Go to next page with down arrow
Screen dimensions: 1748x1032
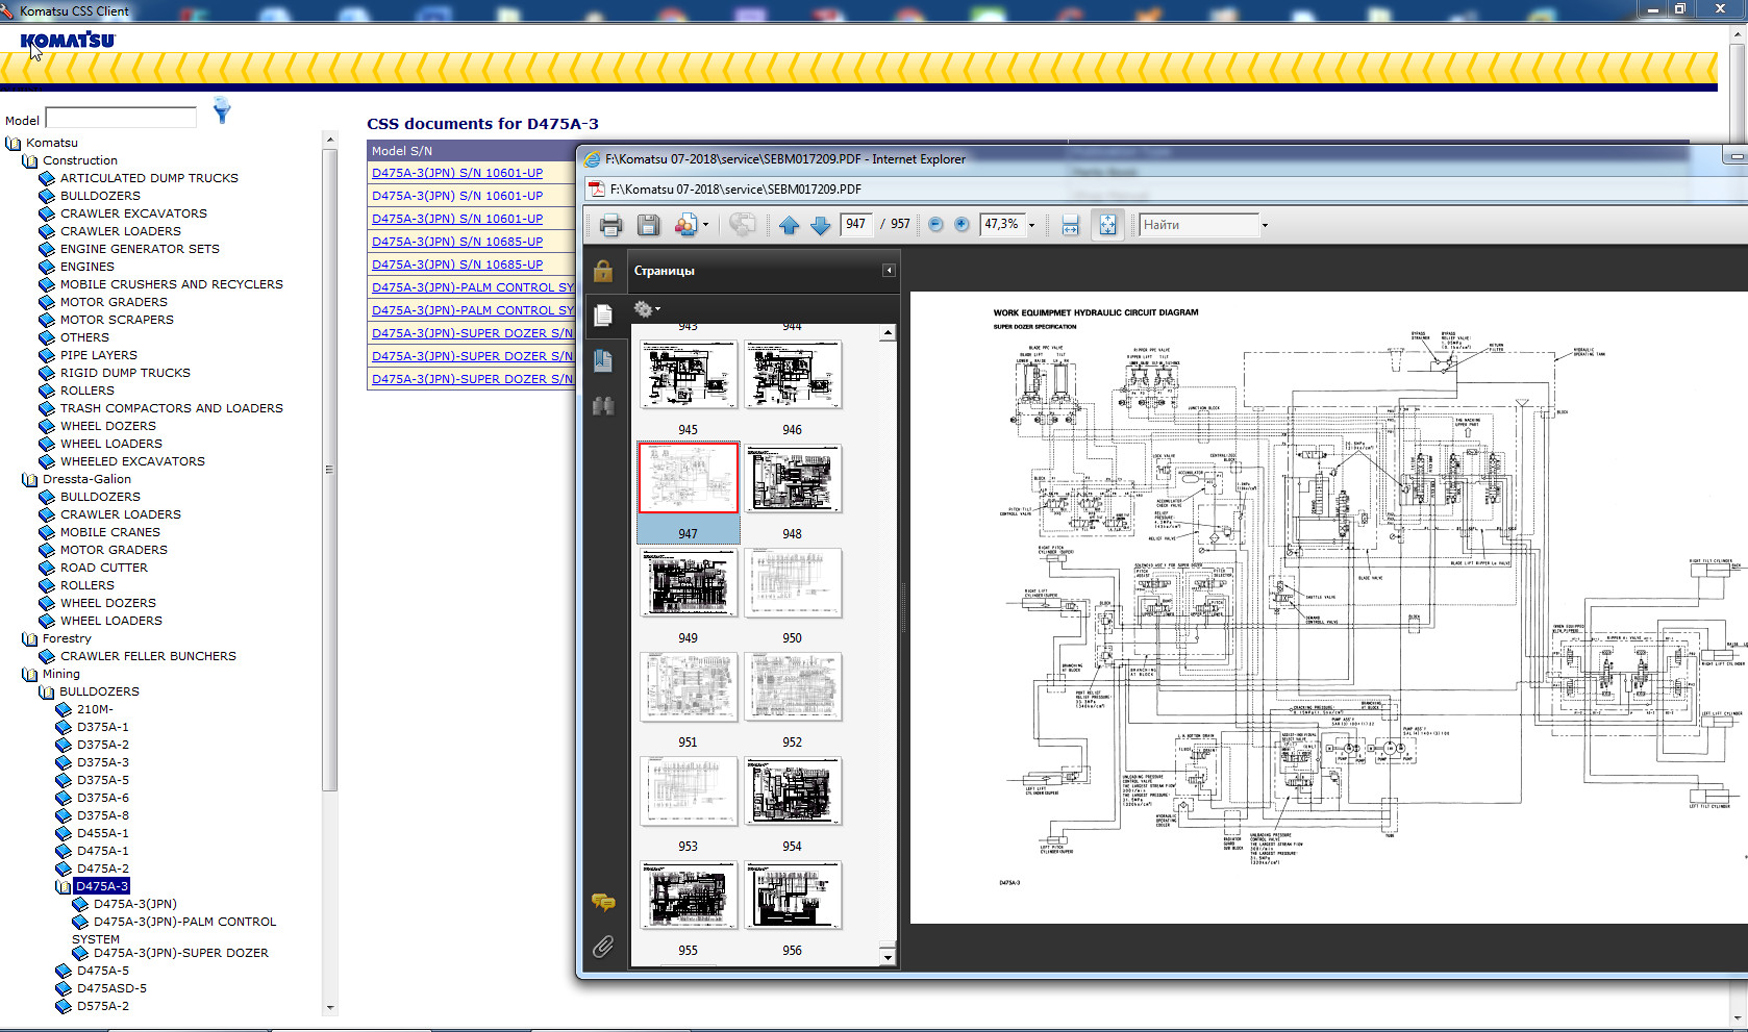(x=820, y=225)
